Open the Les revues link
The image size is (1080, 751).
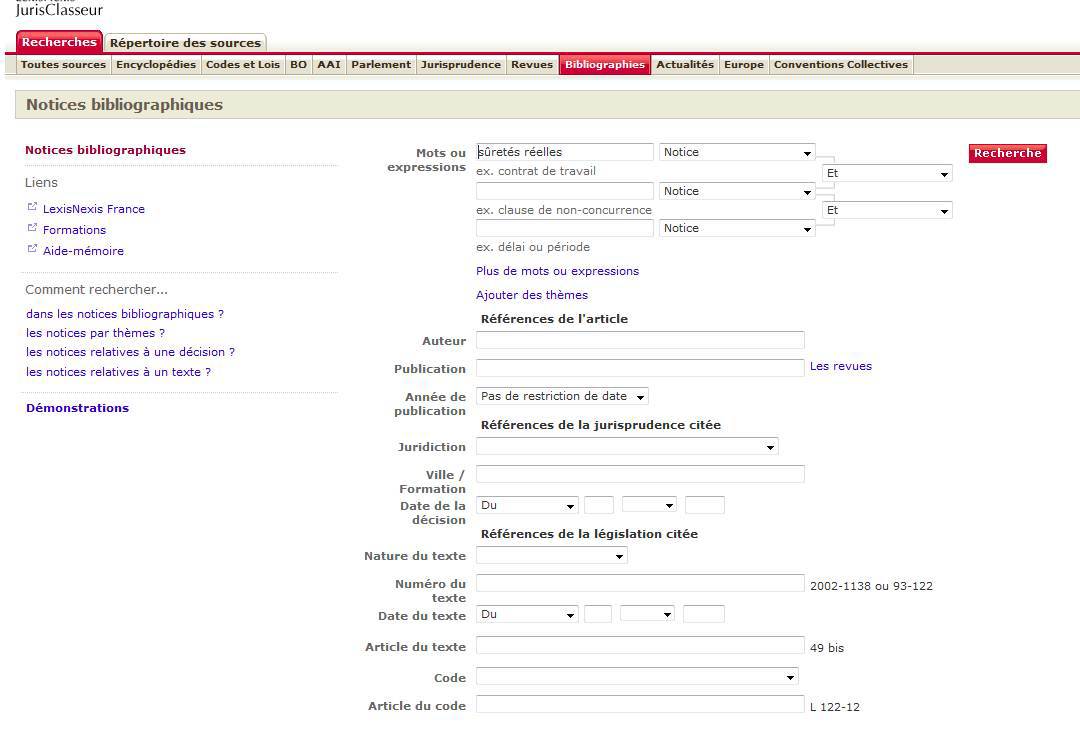(x=840, y=367)
